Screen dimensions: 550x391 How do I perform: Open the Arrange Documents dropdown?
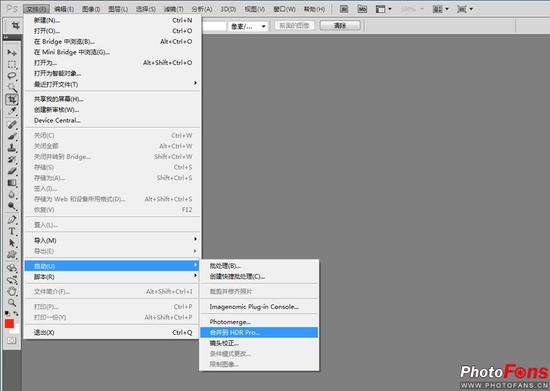[x=441, y=9]
